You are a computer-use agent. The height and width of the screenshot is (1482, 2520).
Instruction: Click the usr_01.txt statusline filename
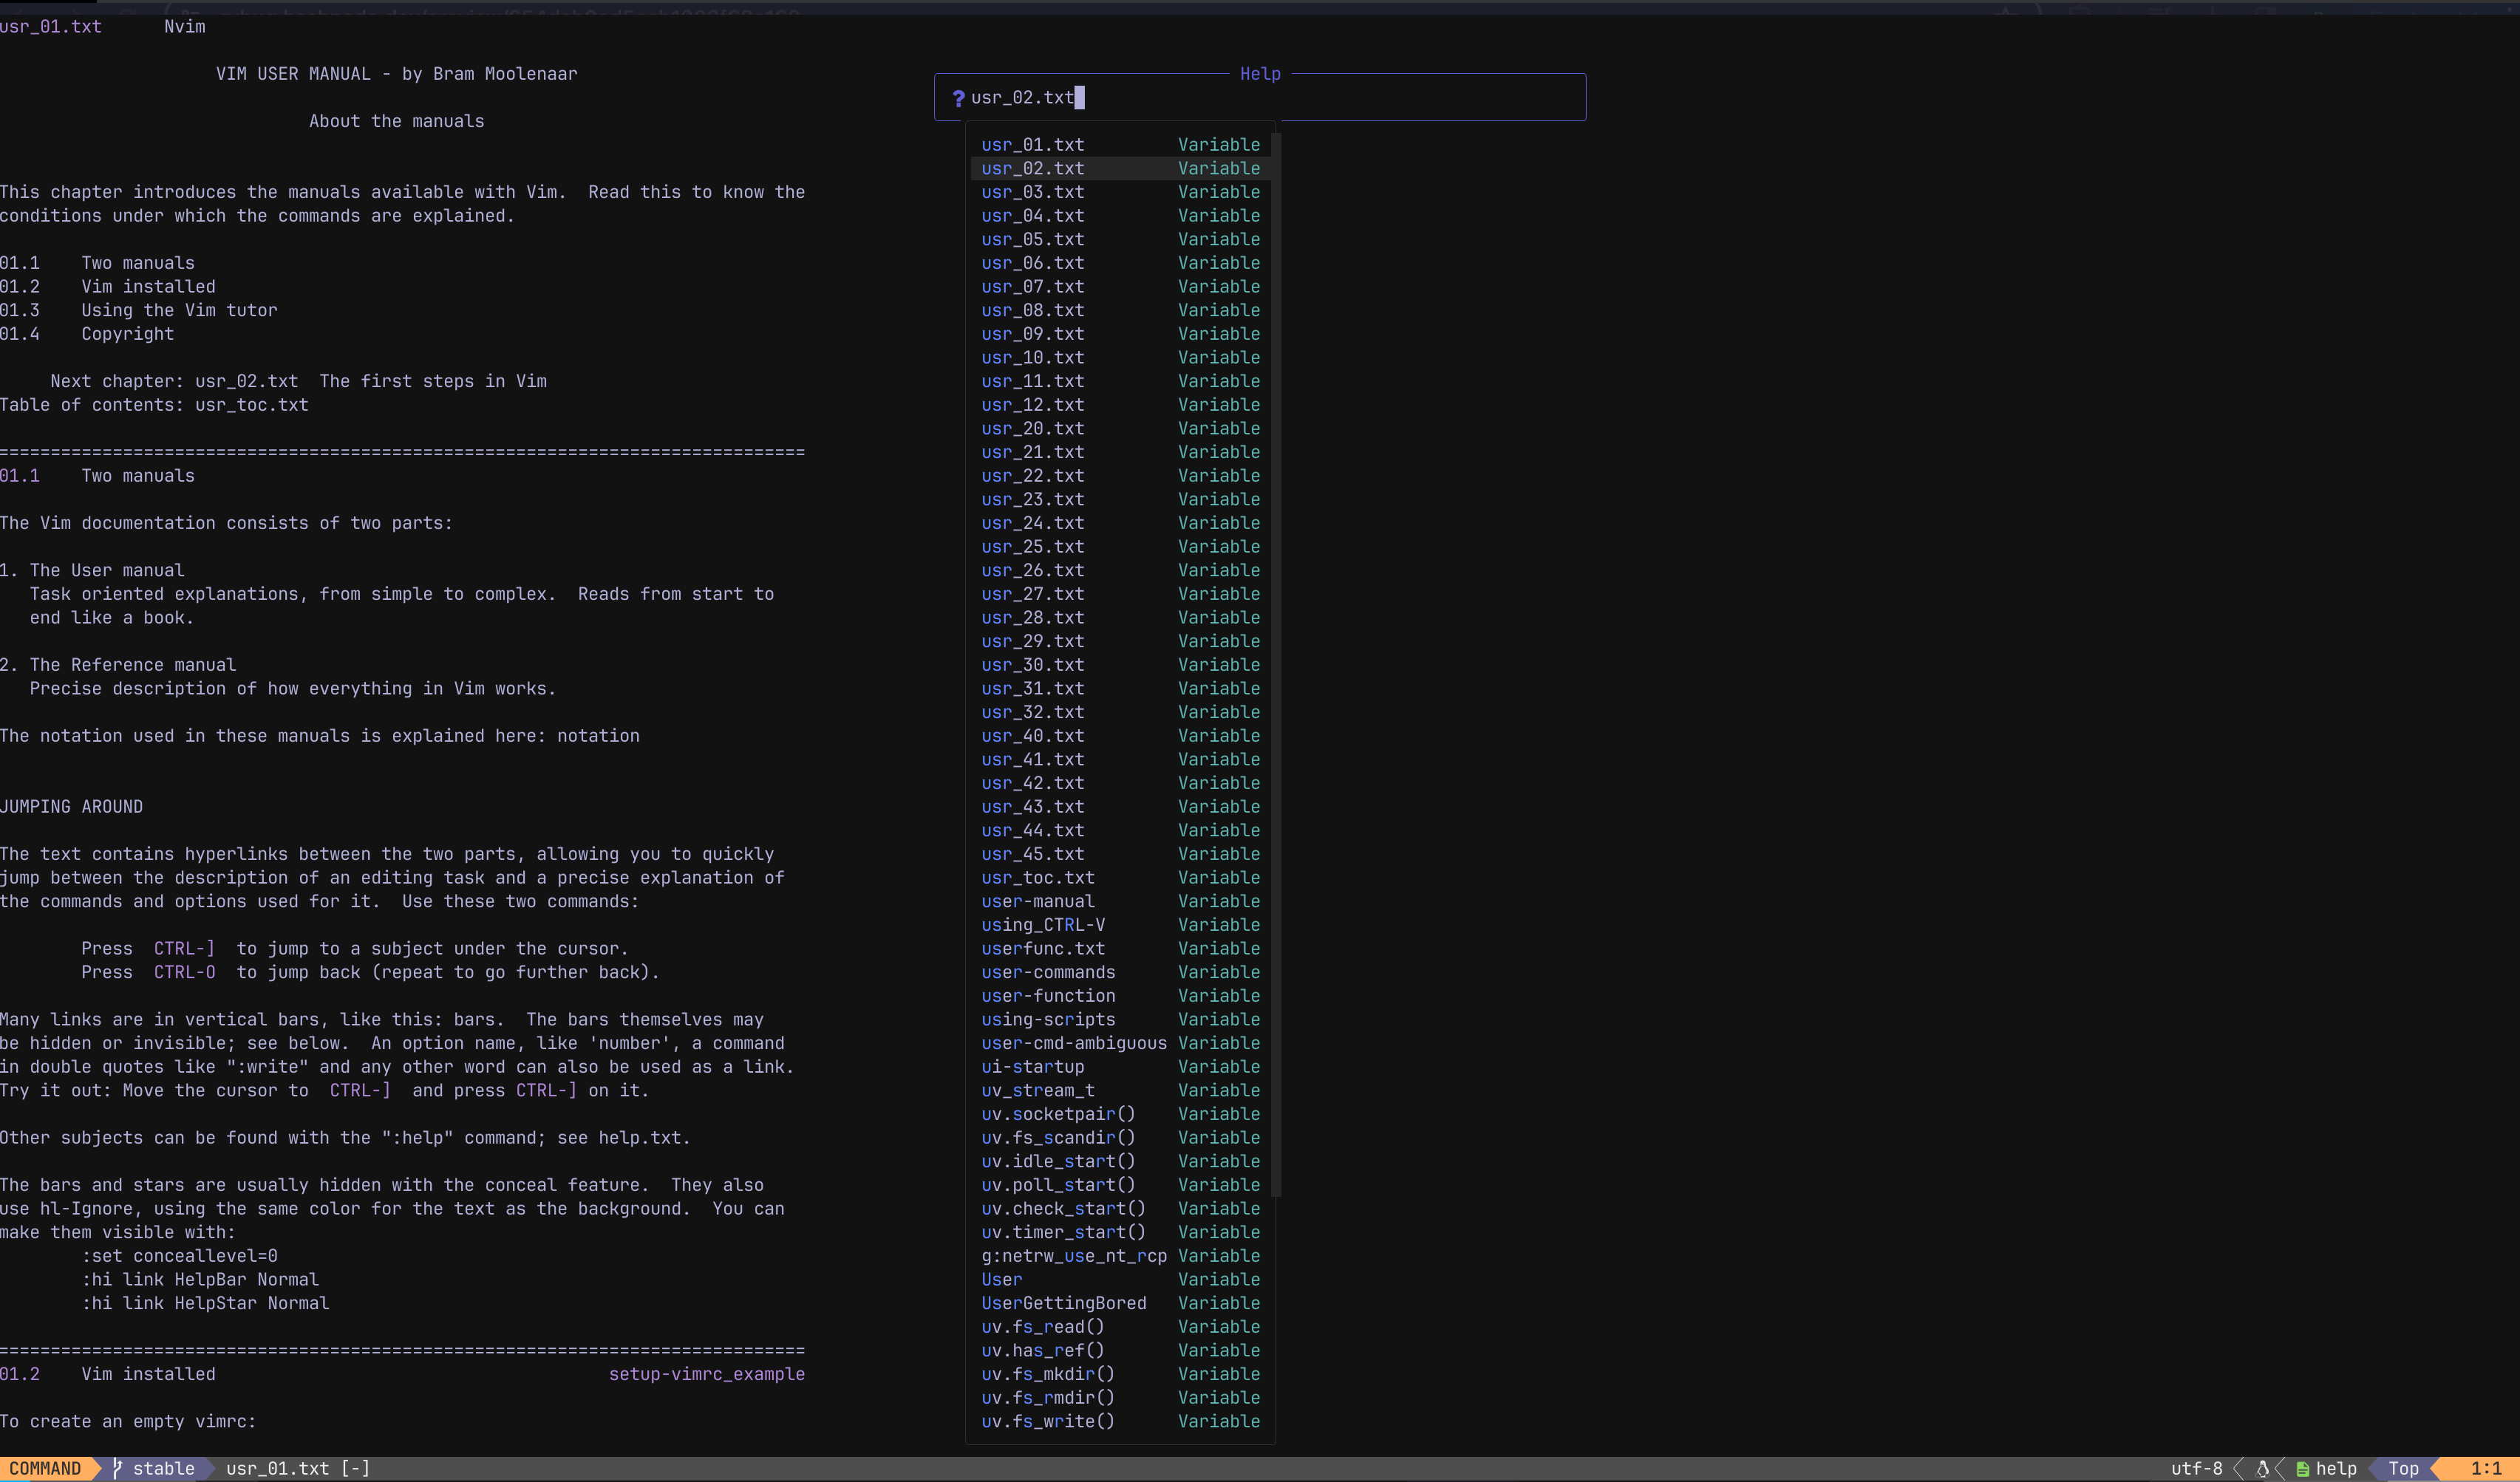277,1468
